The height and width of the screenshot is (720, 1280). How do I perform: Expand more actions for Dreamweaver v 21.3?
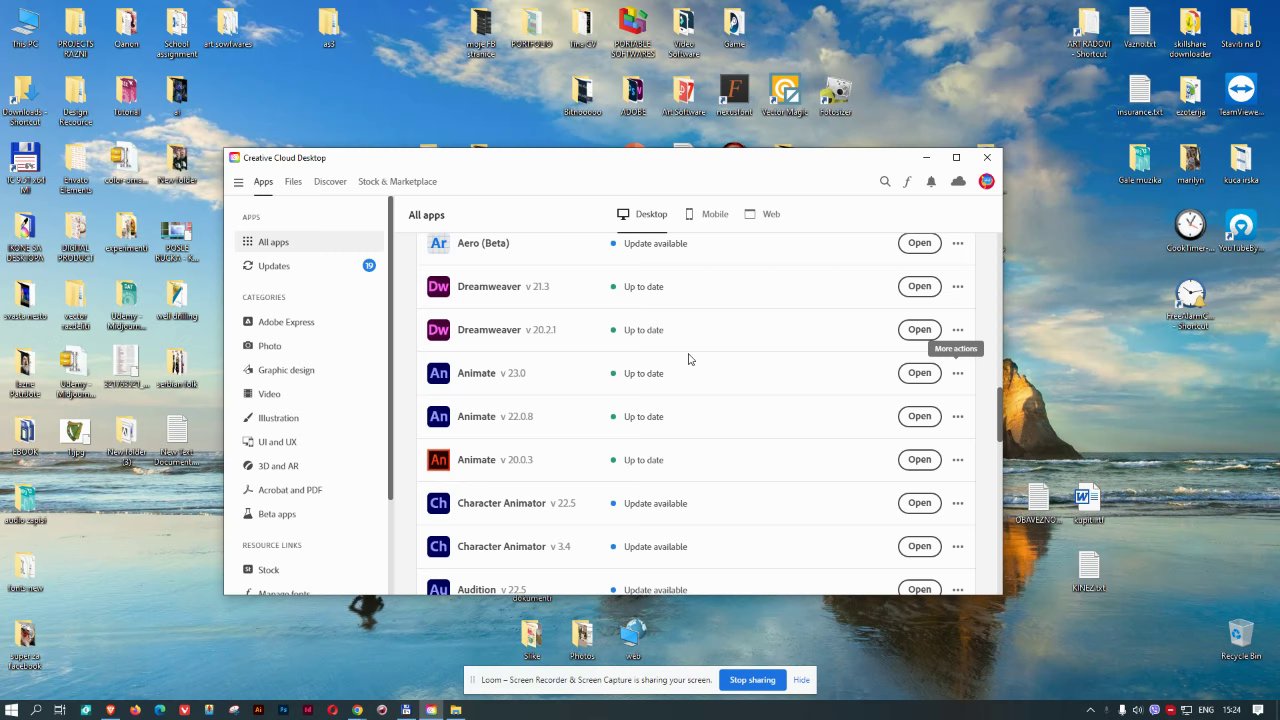coord(958,287)
